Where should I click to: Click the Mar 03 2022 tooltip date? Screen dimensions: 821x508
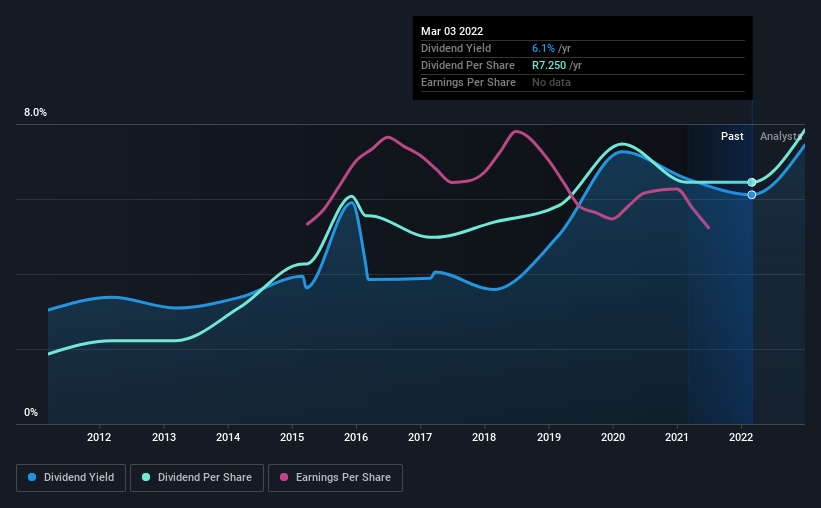point(452,31)
